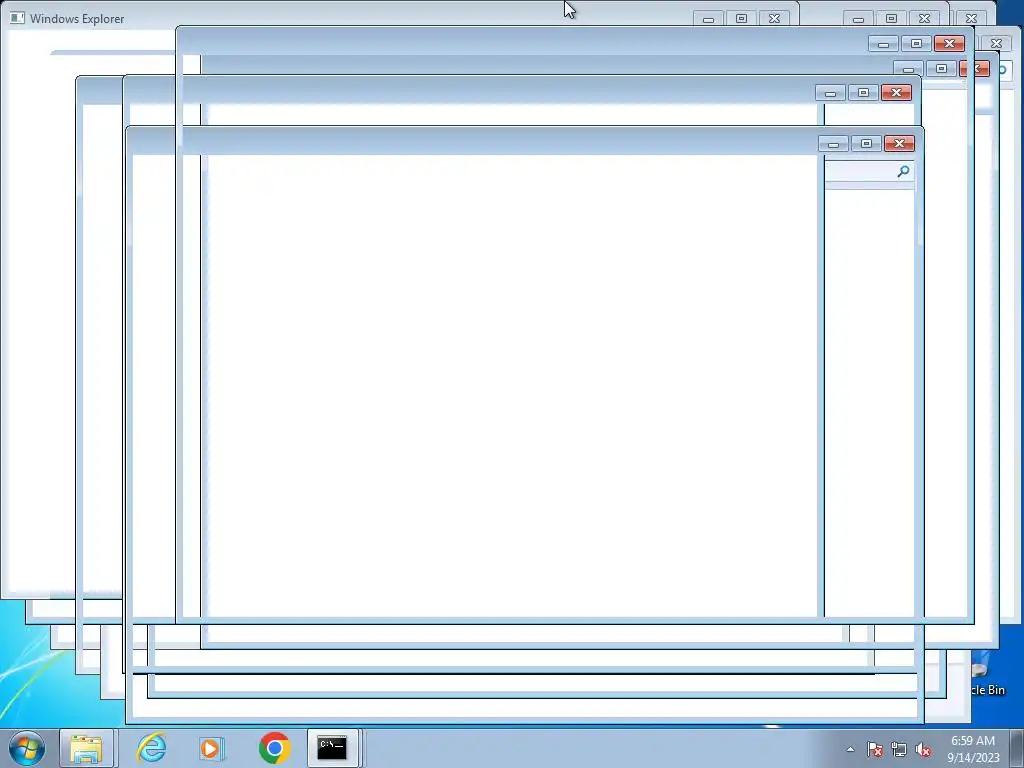Viewport: 1024px width, 768px height.
Task: Launch Internet Explorer from the taskbar
Action: pyautogui.click(x=151, y=748)
